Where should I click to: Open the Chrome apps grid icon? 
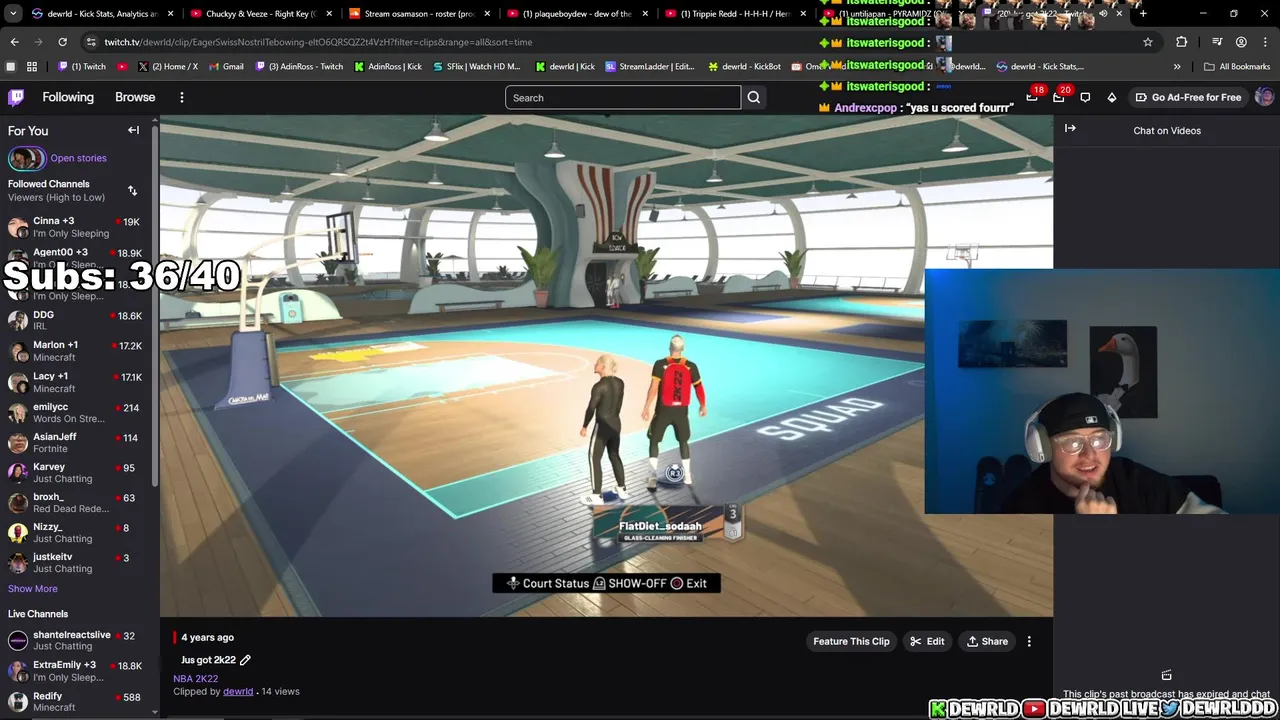pos(32,66)
